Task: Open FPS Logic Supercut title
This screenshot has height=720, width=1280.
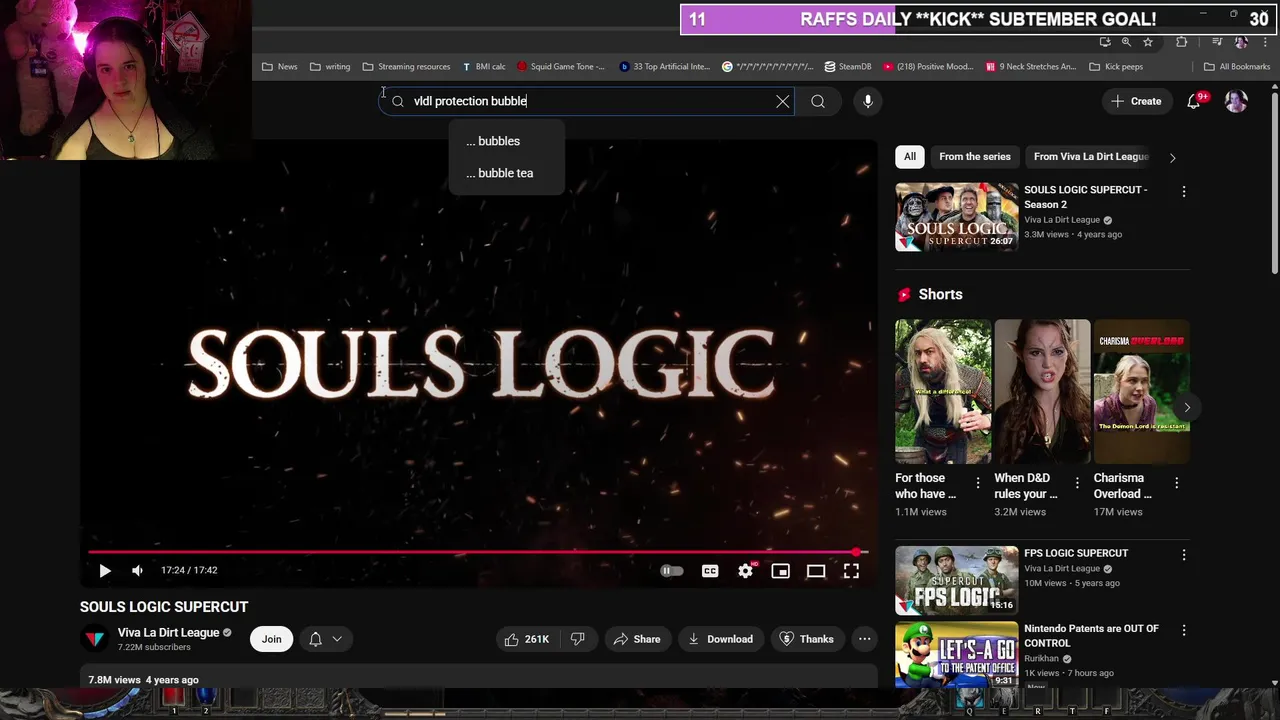Action: point(1075,553)
